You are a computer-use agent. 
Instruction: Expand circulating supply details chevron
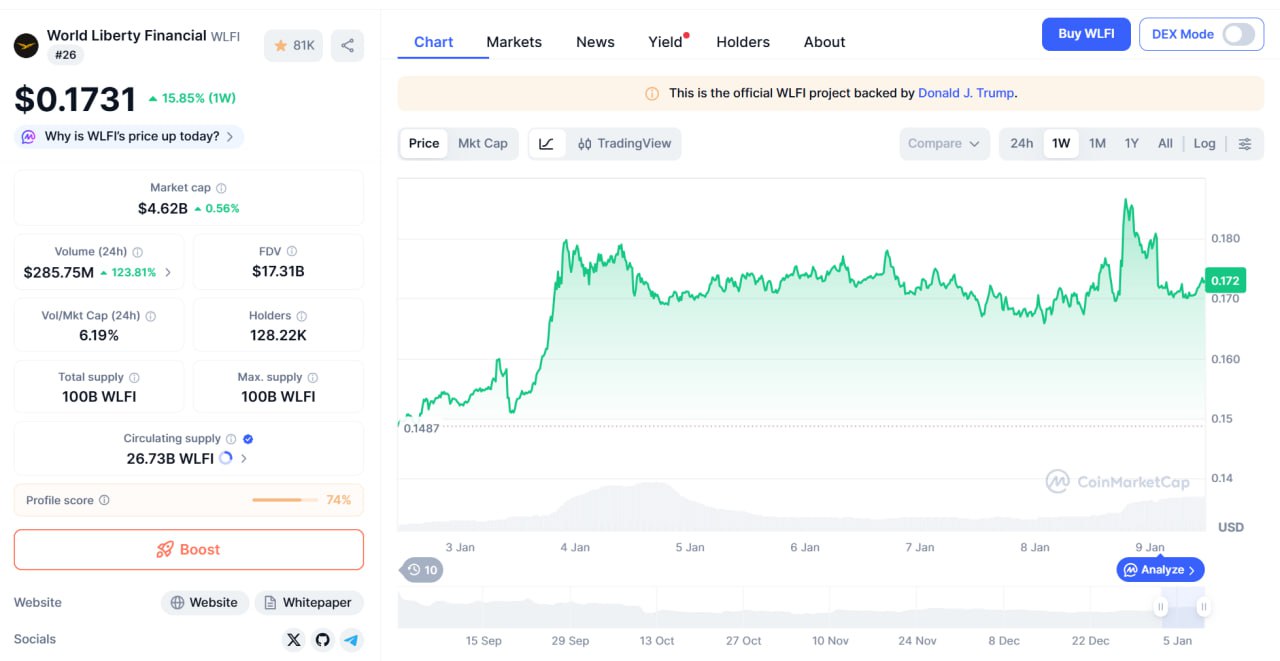click(244, 458)
